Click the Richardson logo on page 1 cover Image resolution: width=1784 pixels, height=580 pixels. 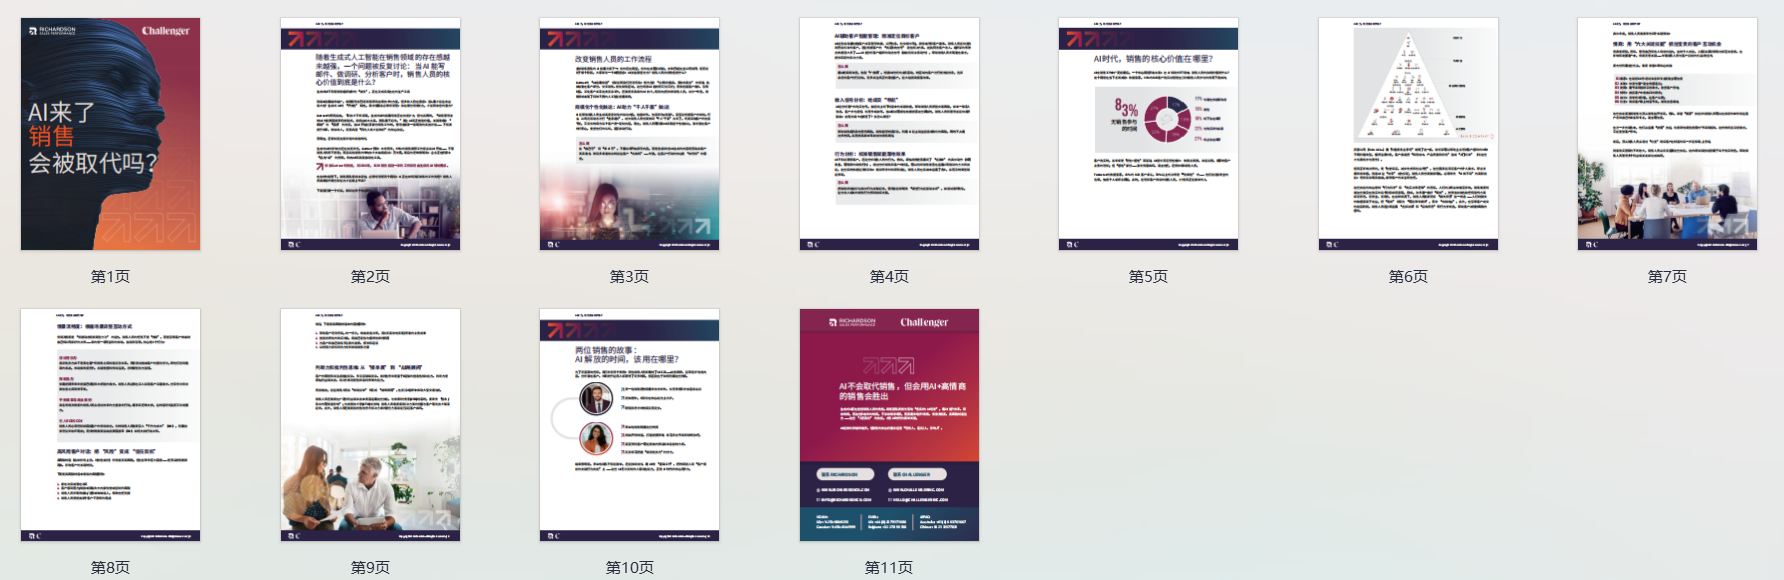pos(52,31)
